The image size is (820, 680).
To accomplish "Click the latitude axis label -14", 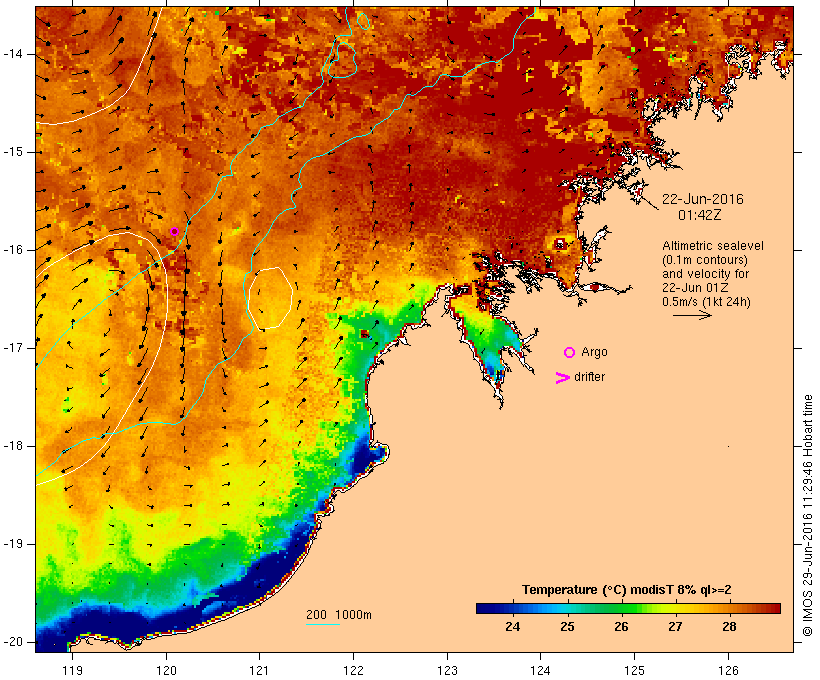I will [x=13, y=54].
